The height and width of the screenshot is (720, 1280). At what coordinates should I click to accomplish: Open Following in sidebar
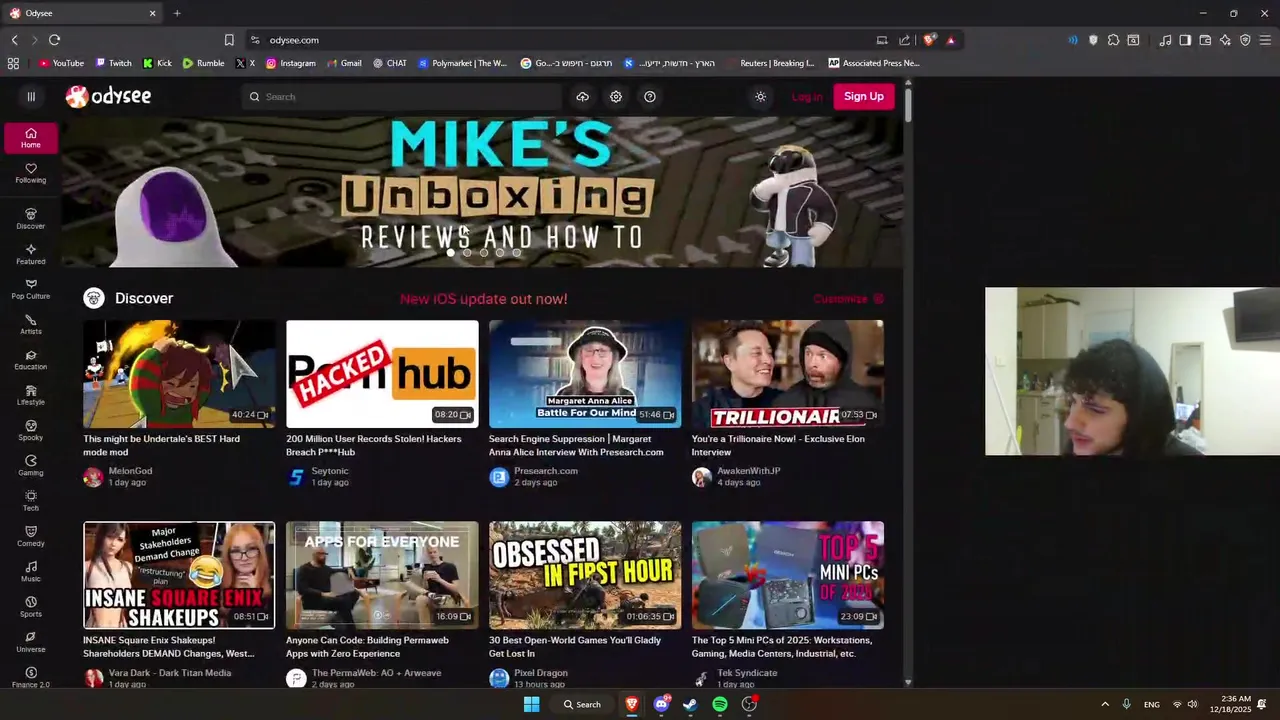point(31,174)
